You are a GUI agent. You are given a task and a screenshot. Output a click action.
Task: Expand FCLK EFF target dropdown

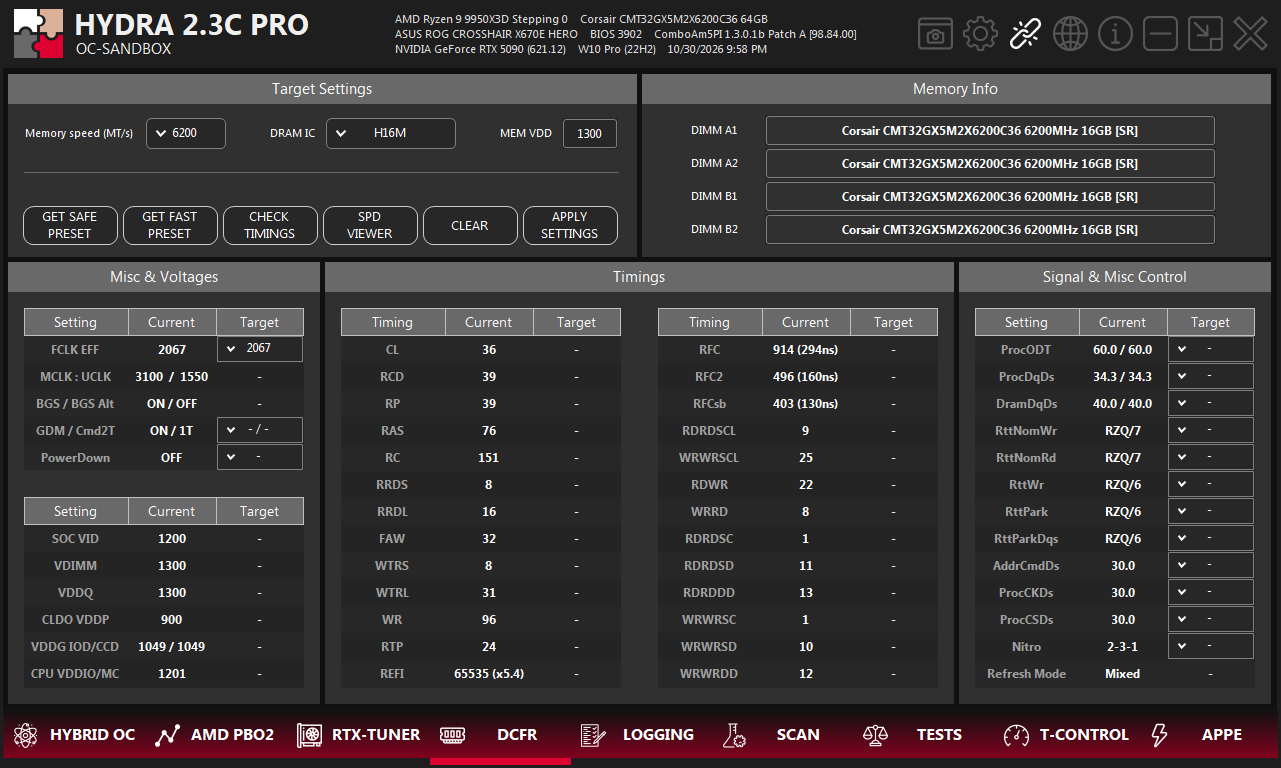[x=260, y=349]
